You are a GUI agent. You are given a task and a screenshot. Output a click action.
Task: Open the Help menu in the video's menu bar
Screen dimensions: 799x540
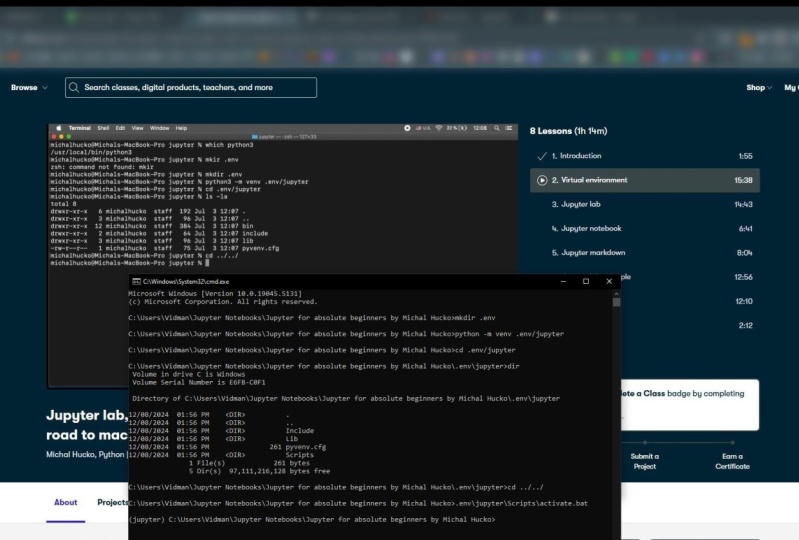tap(181, 128)
